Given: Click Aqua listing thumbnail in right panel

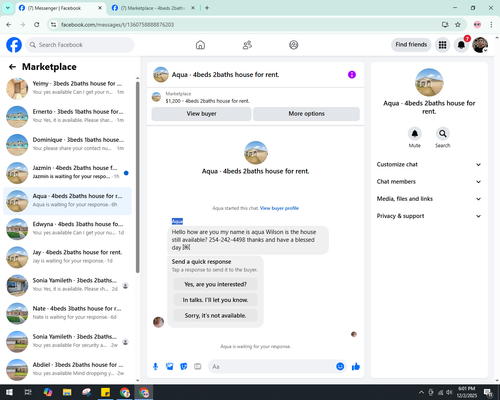Looking at the screenshot, I should pos(429,82).
